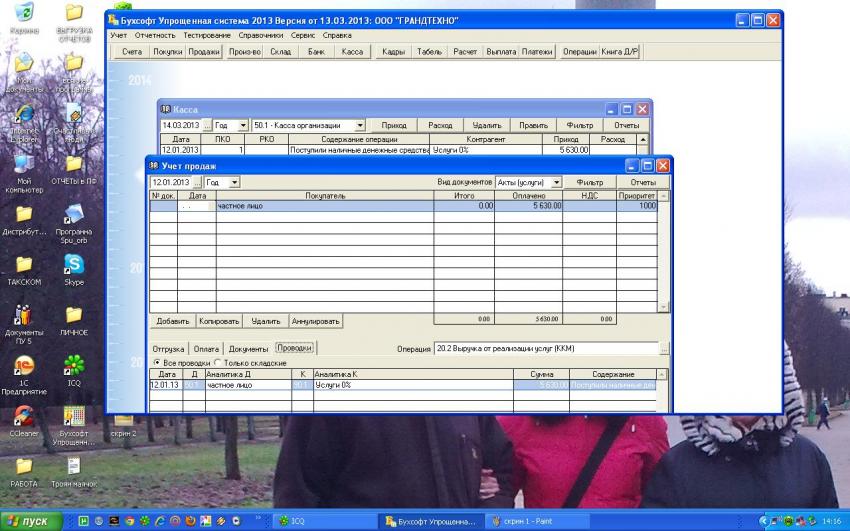Click the Бухсофт Упрощенная desktop shortcut
This screenshot has width=850, height=531.
[74, 416]
